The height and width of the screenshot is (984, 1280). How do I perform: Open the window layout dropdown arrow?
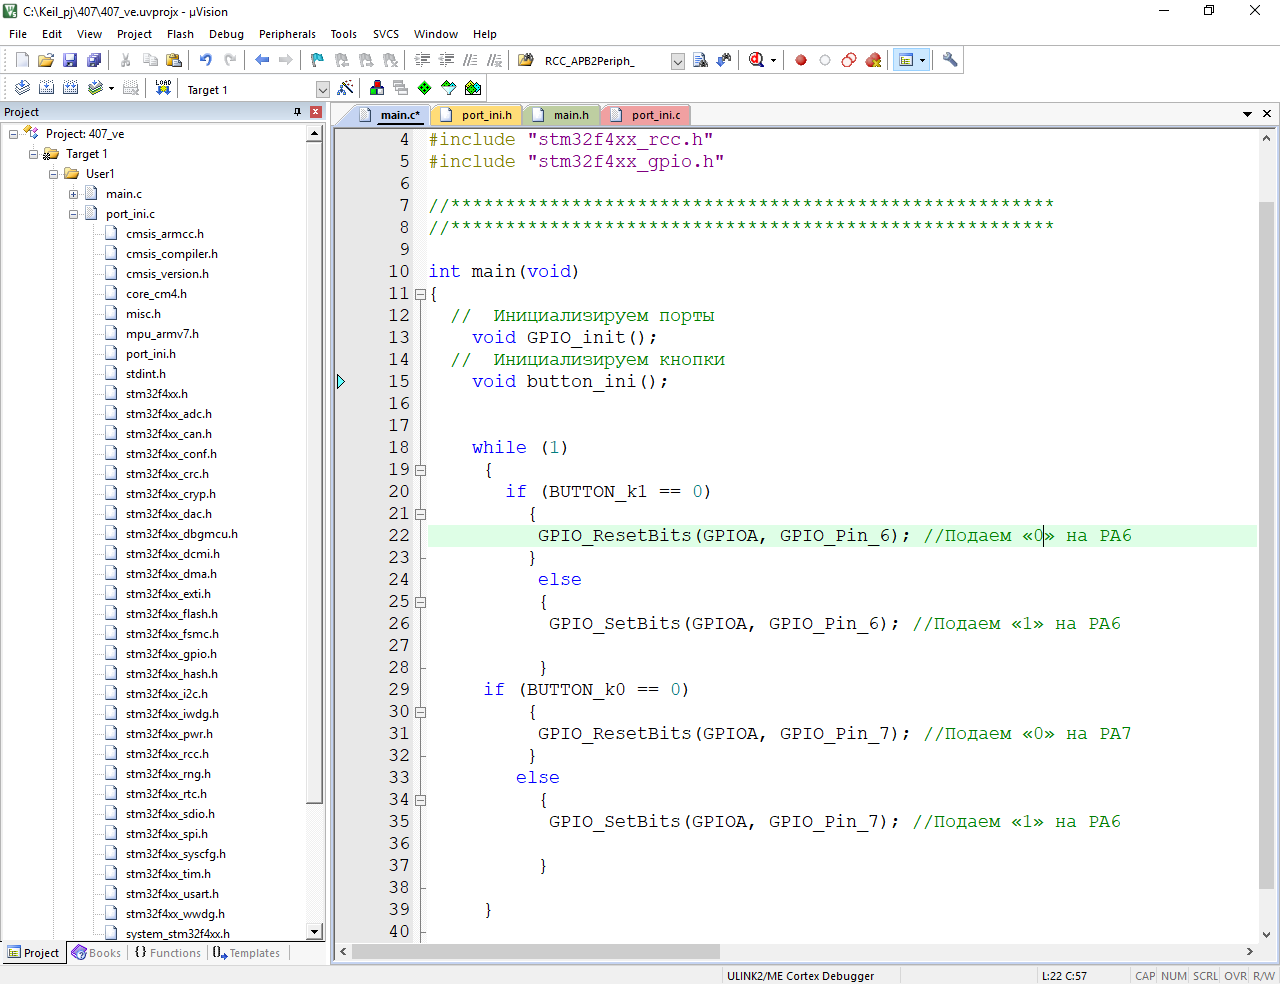[x=922, y=61]
